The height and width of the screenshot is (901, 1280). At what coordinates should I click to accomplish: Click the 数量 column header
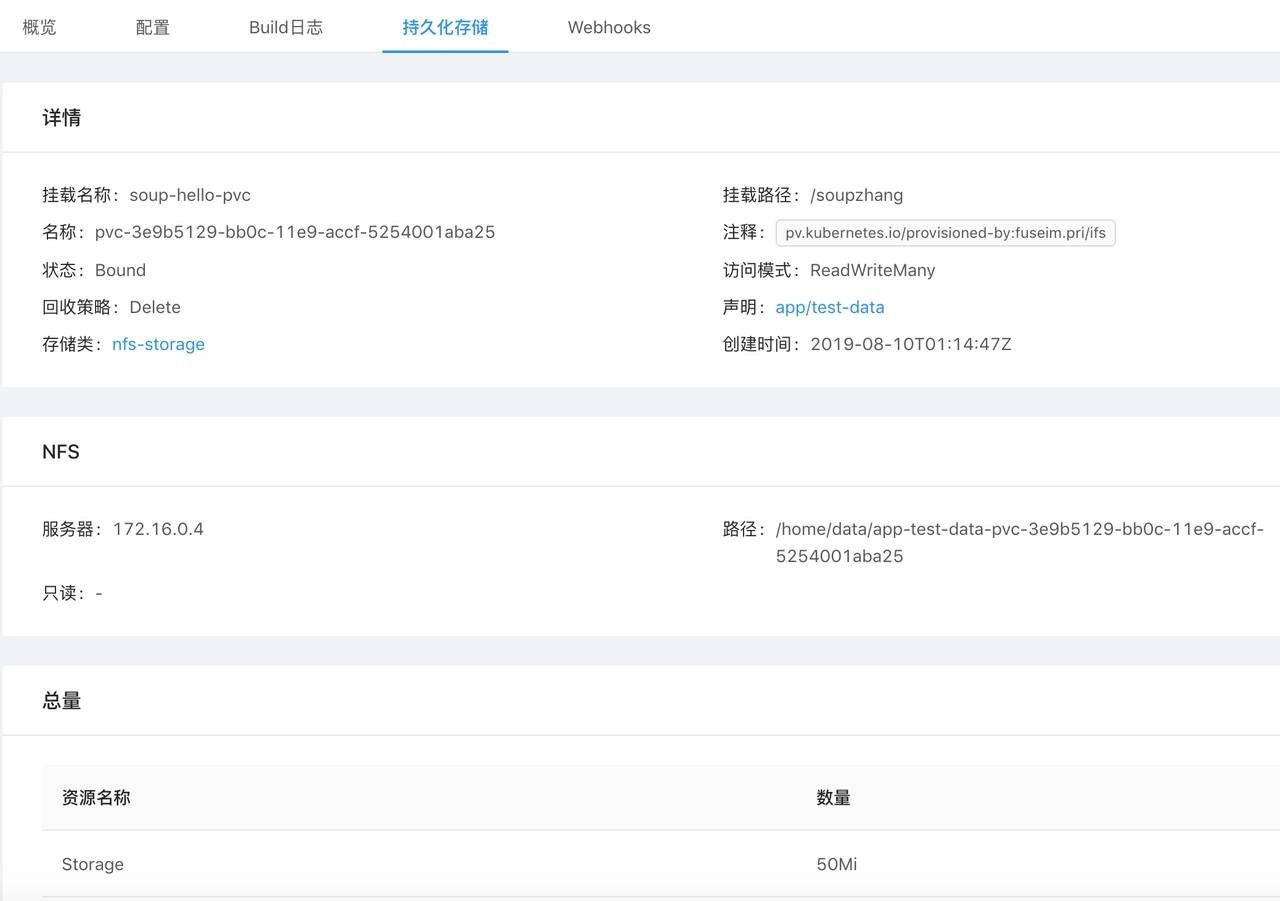click(x=834, y=797)
